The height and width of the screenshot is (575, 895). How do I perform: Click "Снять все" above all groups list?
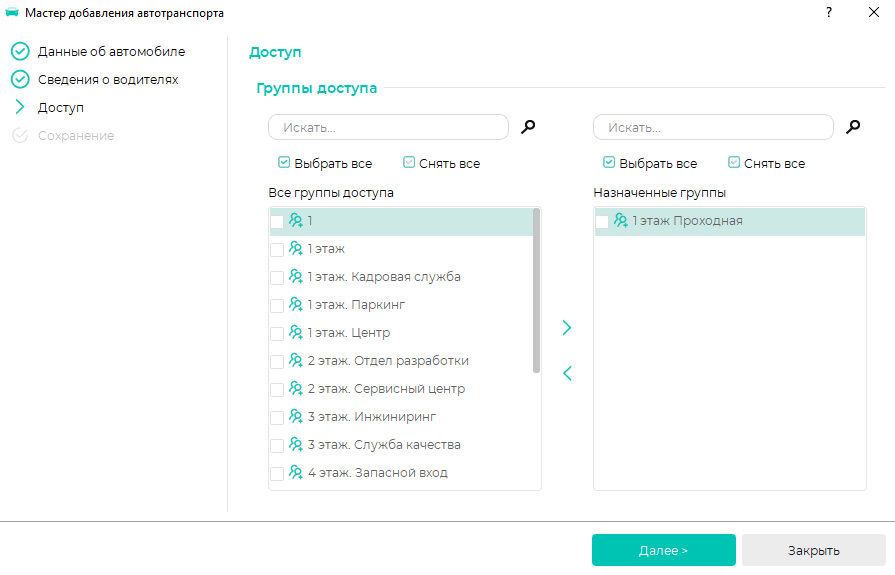pos(441,163)
